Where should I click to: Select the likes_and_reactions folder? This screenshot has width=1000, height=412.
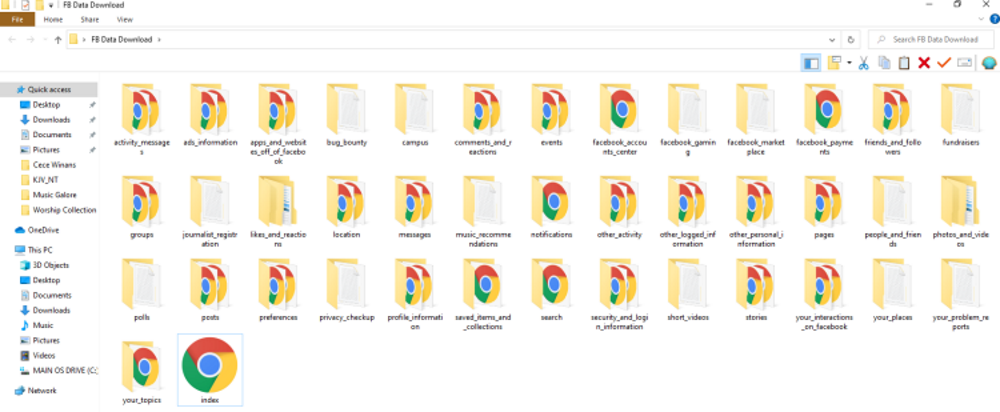278,210
